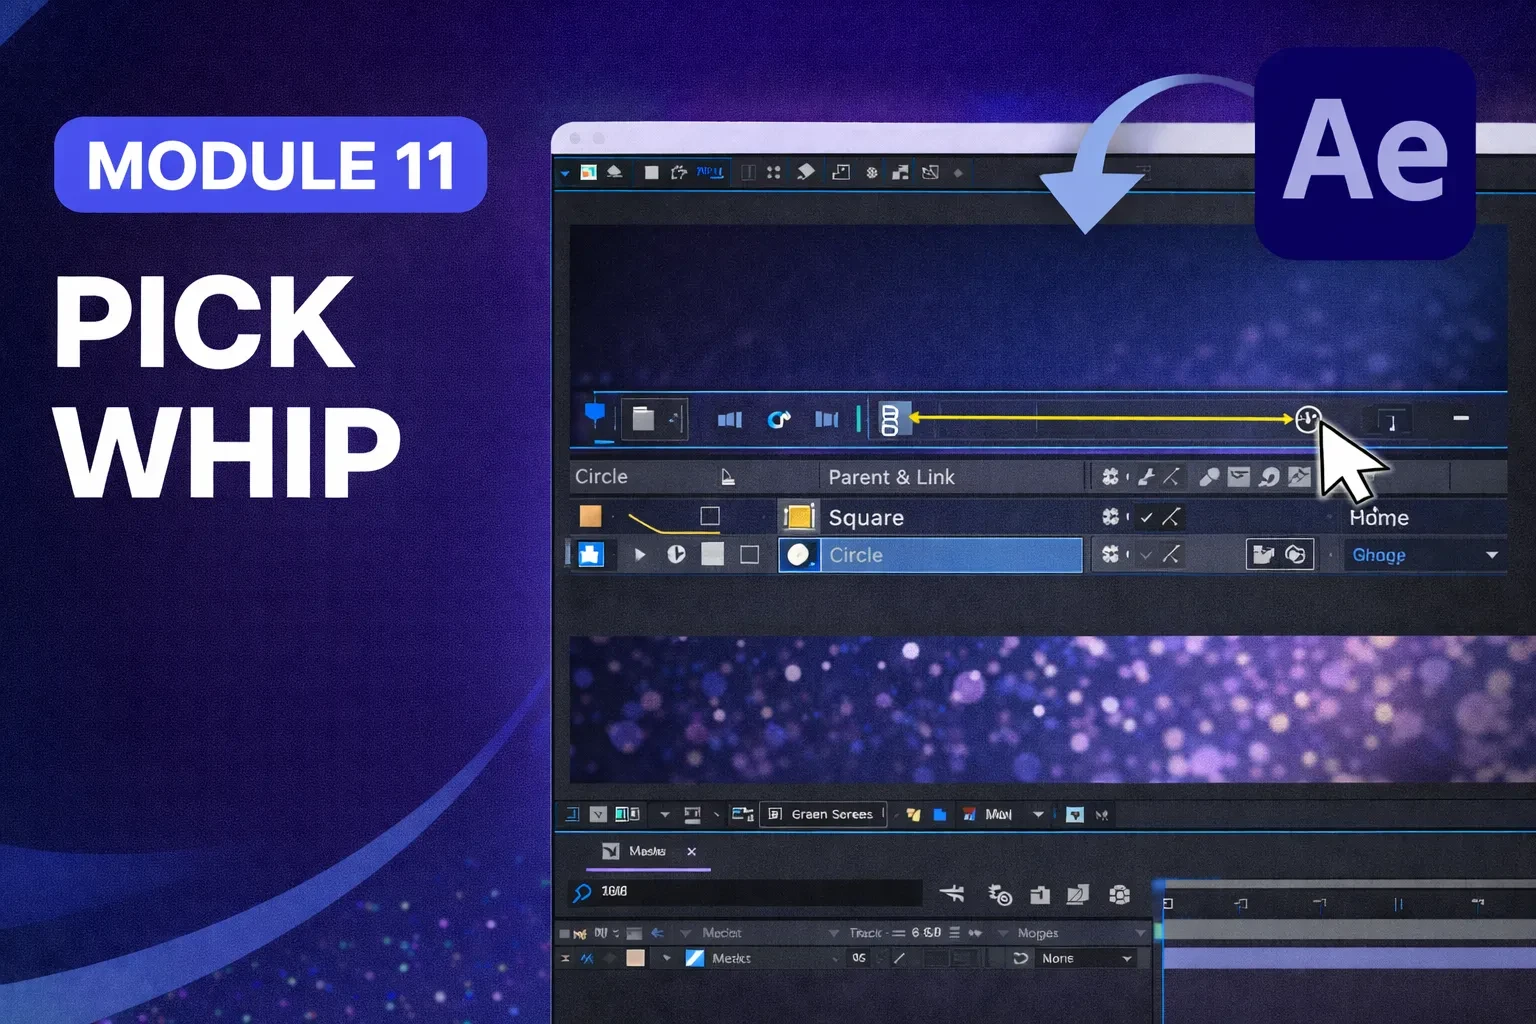Click the purple layer bar in the timeline
This screenshot has width=1536, height=1024.
tap(1349, 958)
